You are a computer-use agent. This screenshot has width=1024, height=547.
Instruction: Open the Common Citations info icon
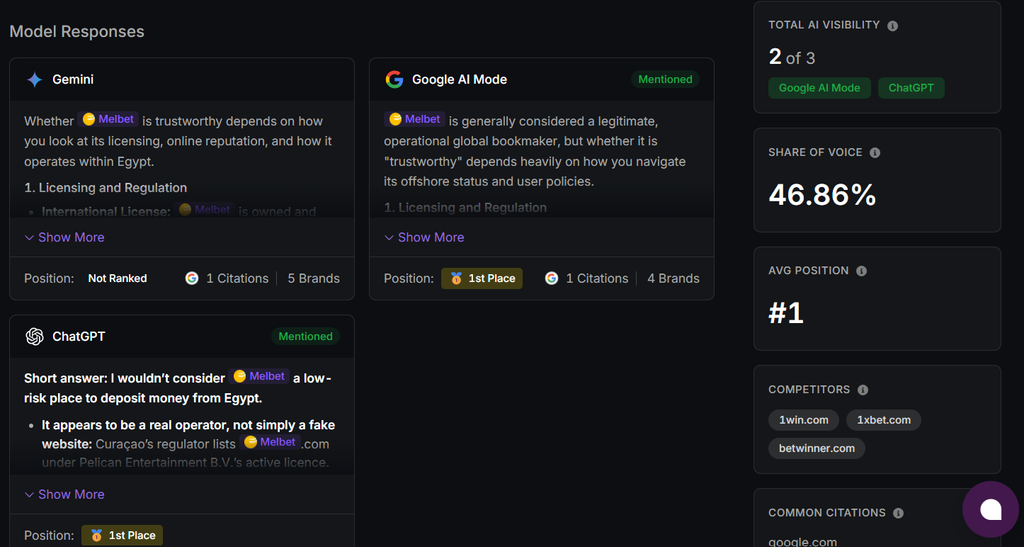pyautogui.click(x=899, y=513)
